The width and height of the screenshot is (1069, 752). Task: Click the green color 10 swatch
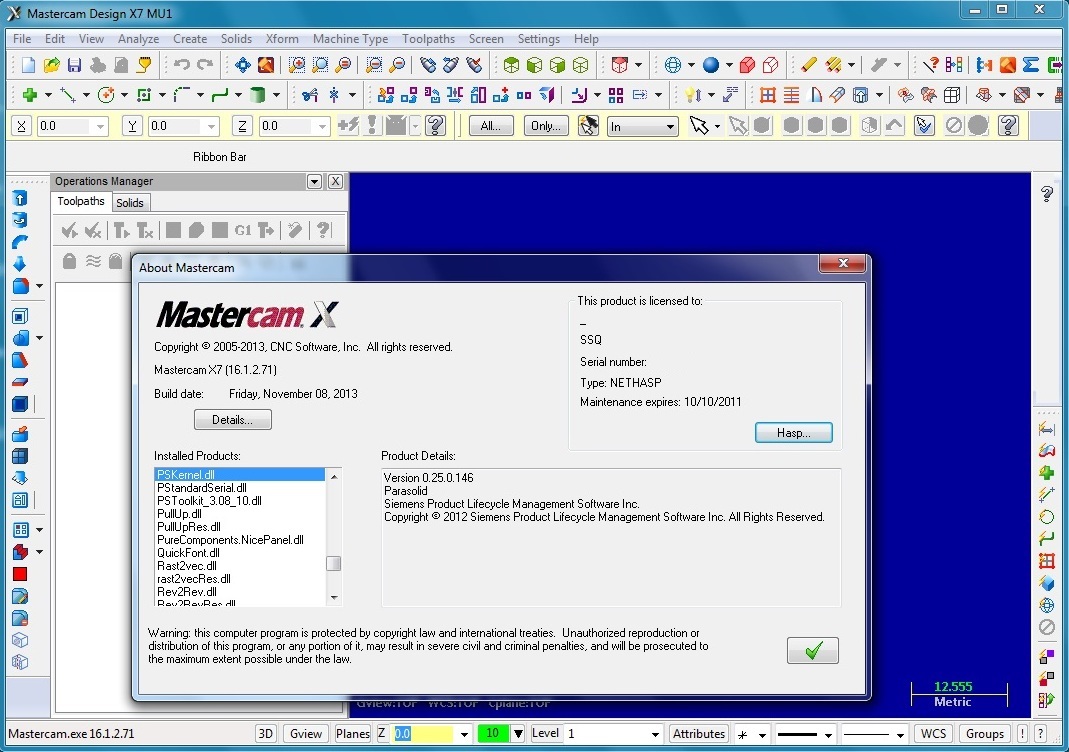coord(493,734)
